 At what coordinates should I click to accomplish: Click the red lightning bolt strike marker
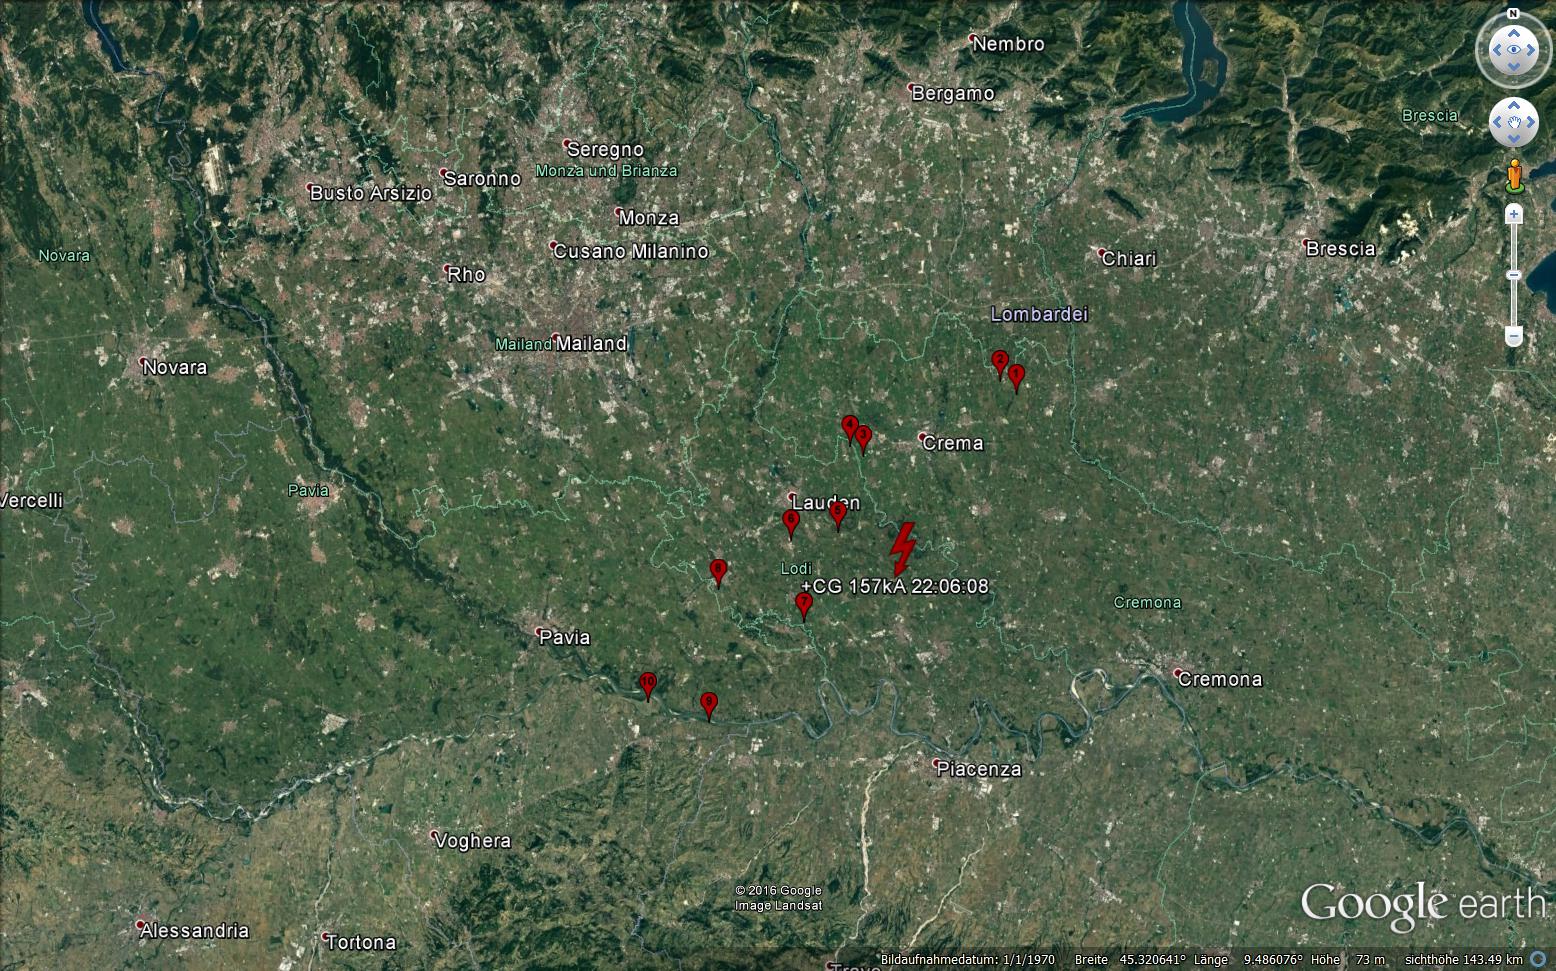pyautogui.click(x=903, y=548)
